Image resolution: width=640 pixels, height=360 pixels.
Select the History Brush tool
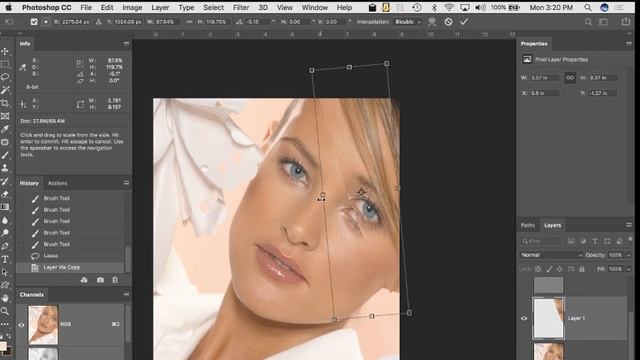[x=5, y=181]
